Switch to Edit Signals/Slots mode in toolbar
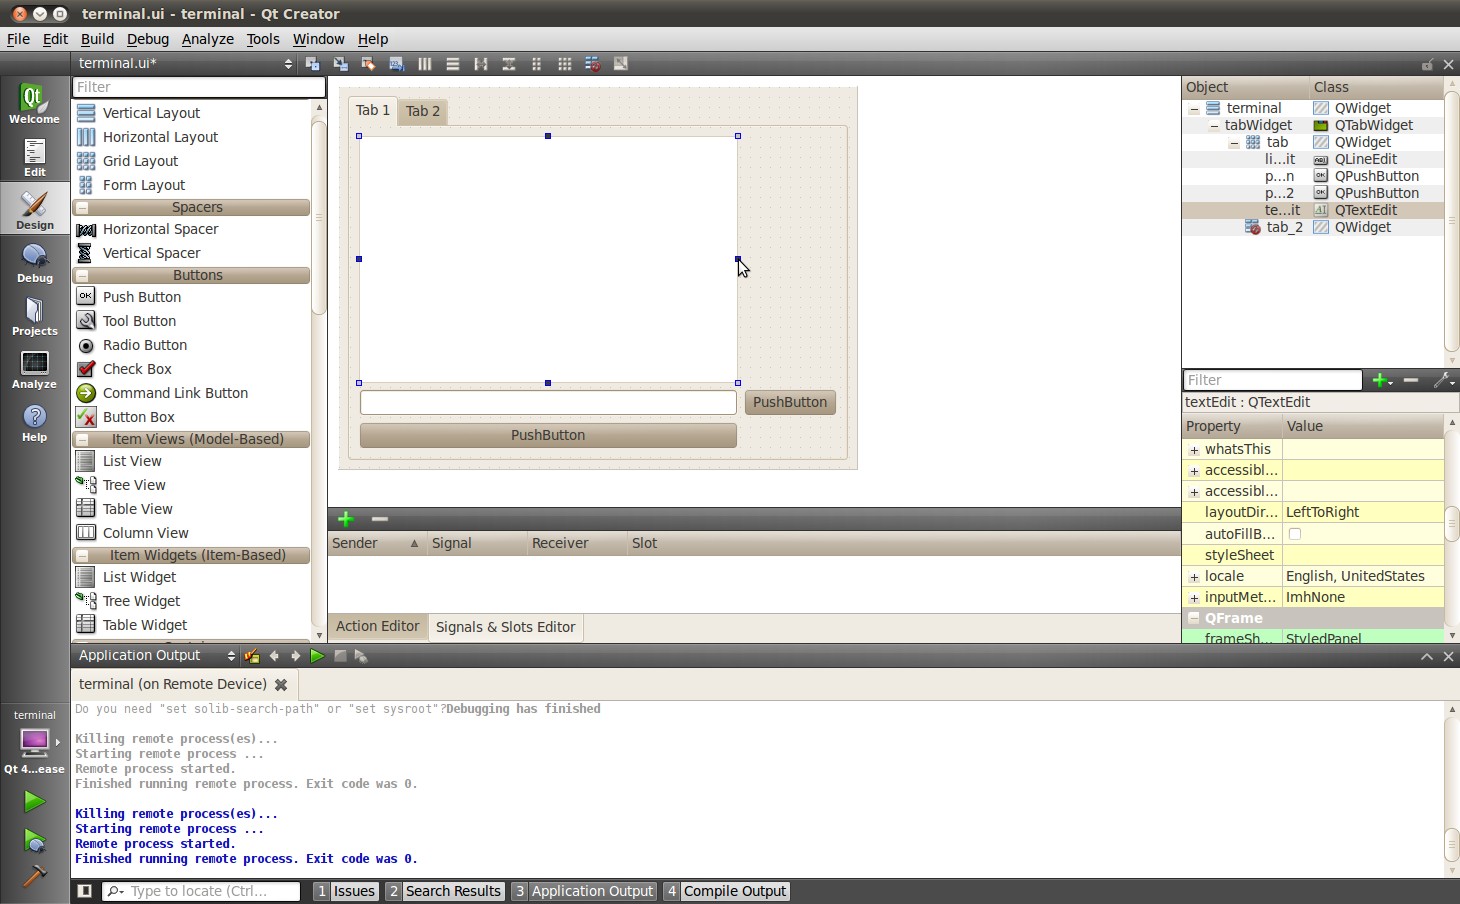The height and width of the screenshot is (904, 1460). tap(341, 63)
